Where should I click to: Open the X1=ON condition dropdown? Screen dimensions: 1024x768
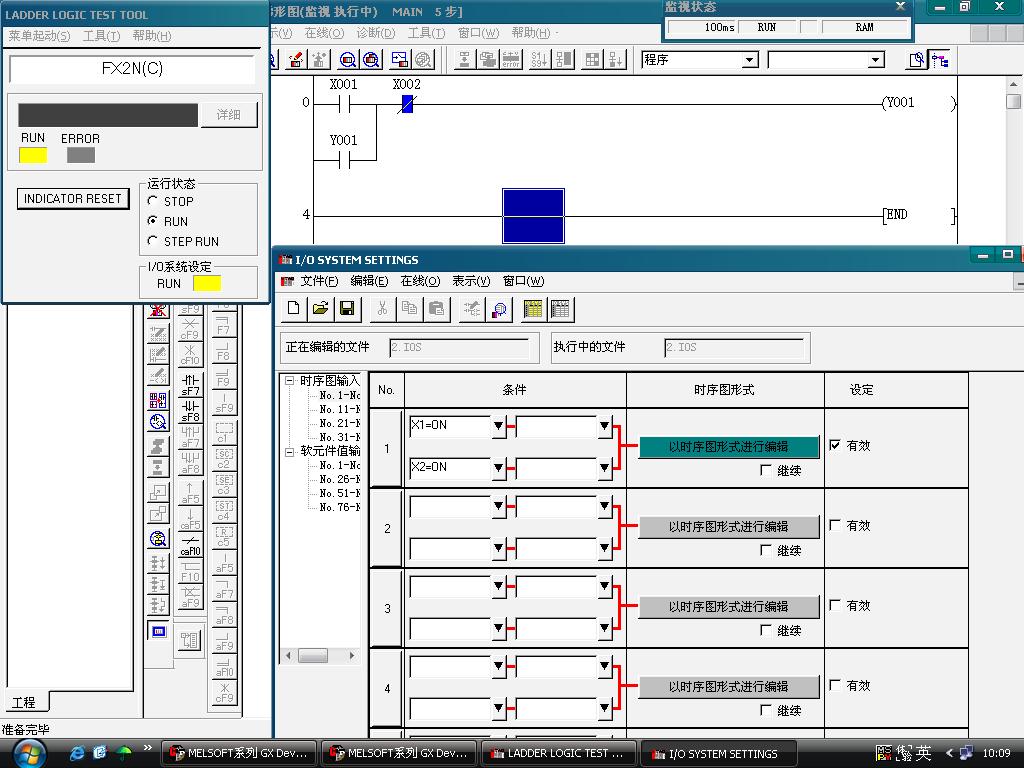click(499, 427)
